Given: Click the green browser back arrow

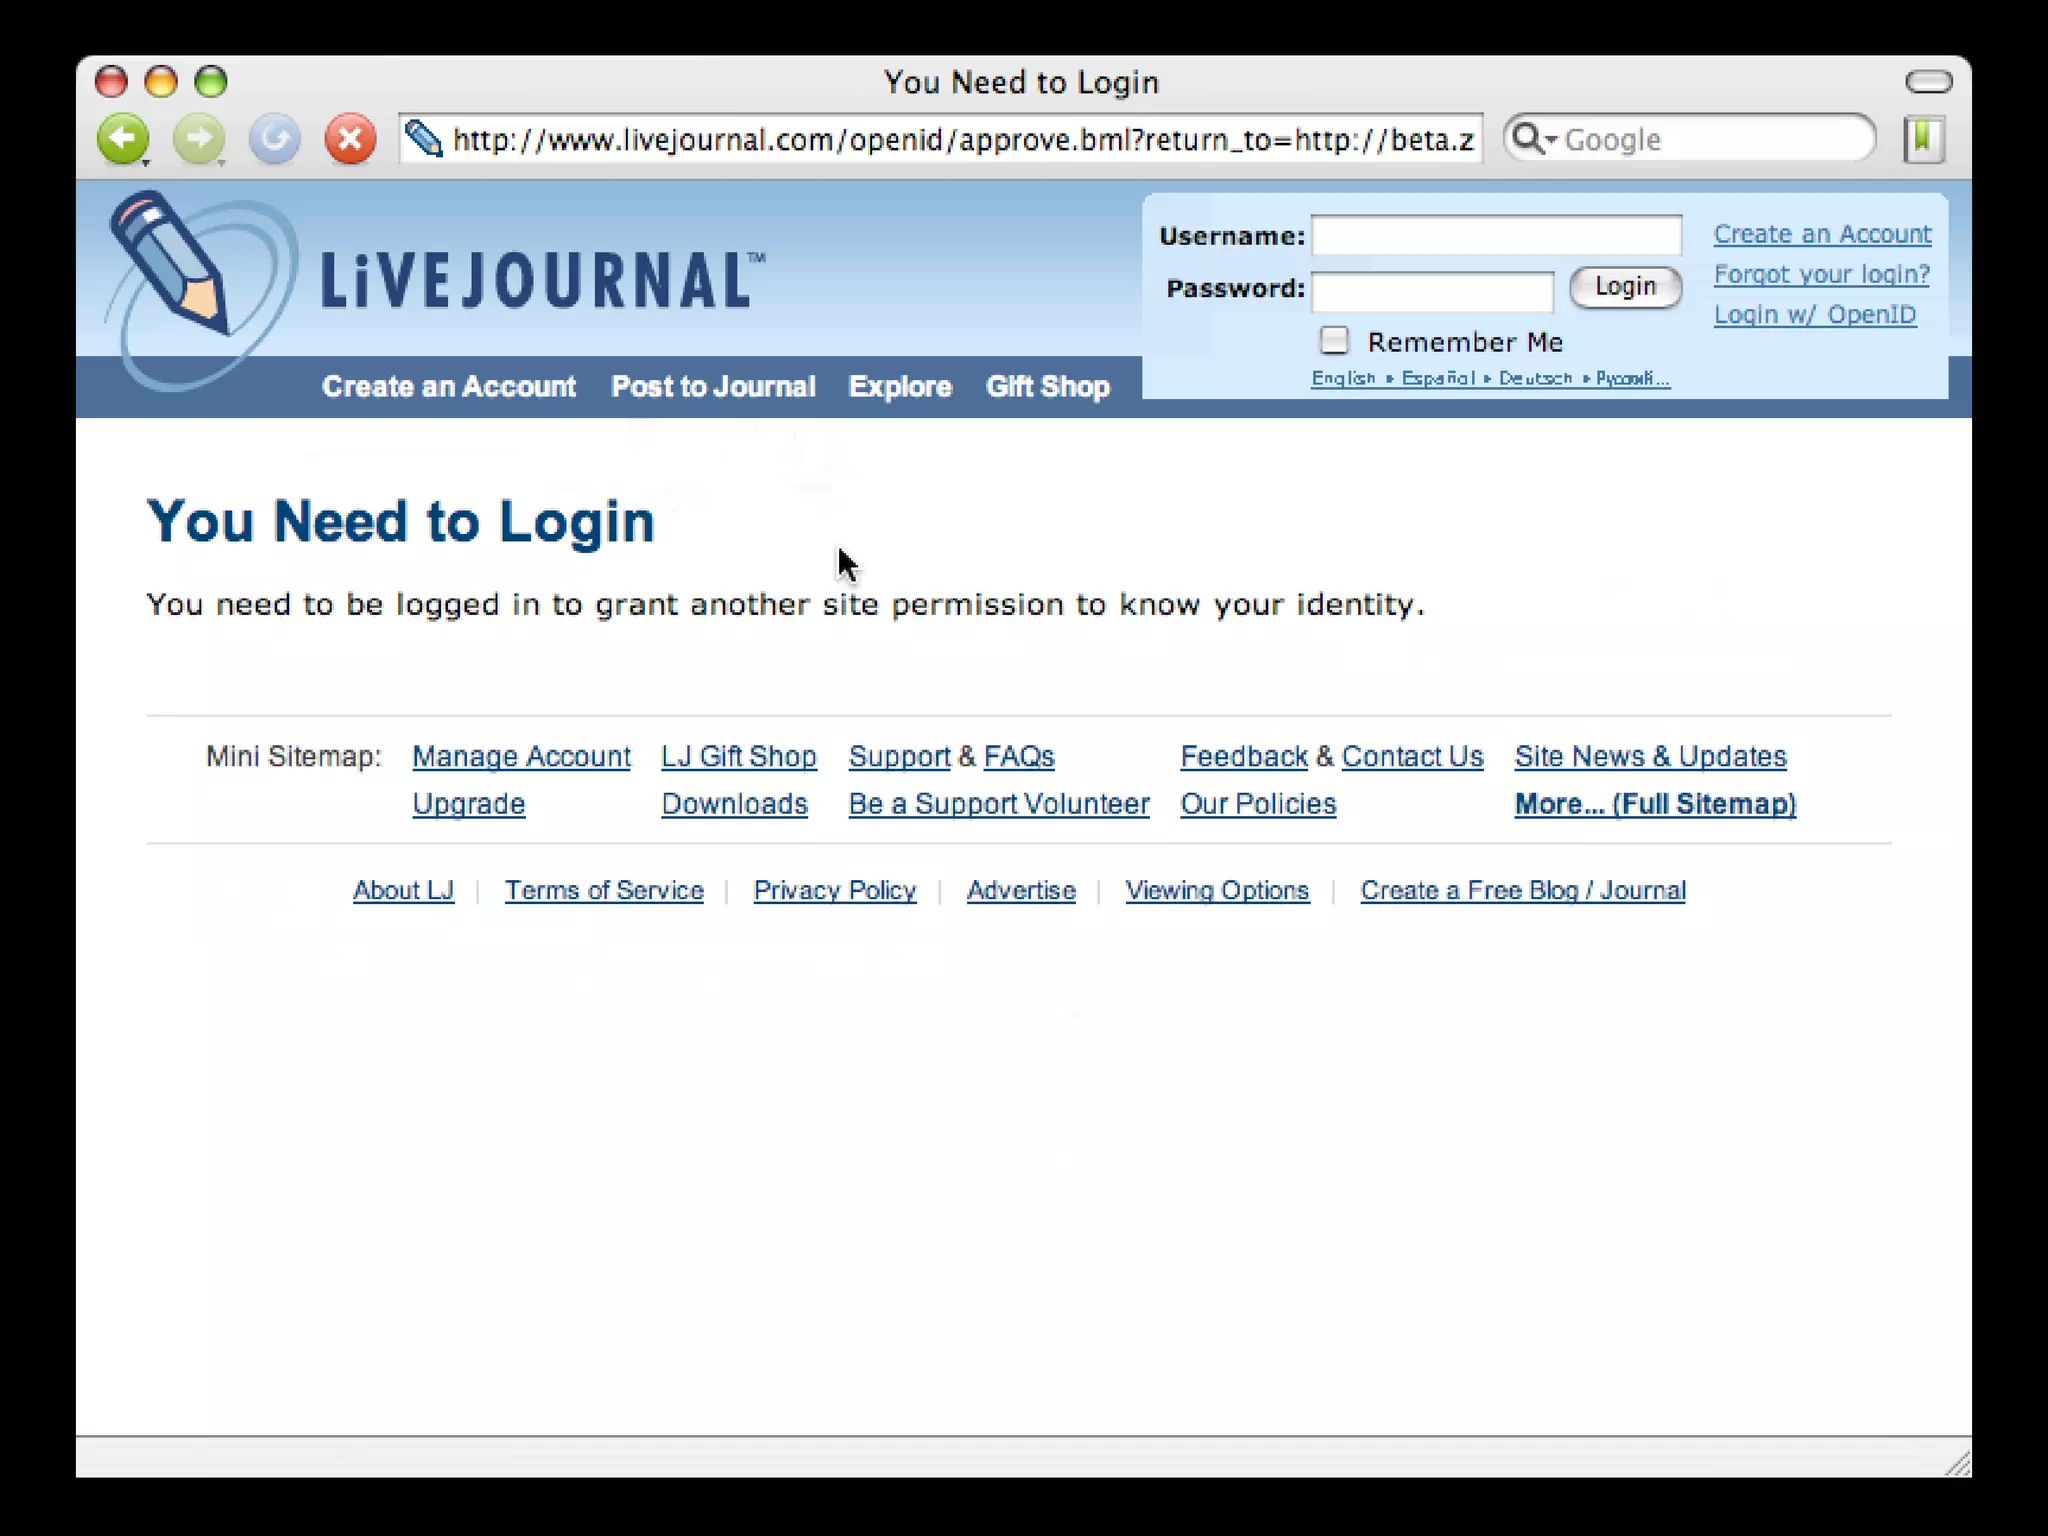Looking at the screenshot, I should click(122, 138).
